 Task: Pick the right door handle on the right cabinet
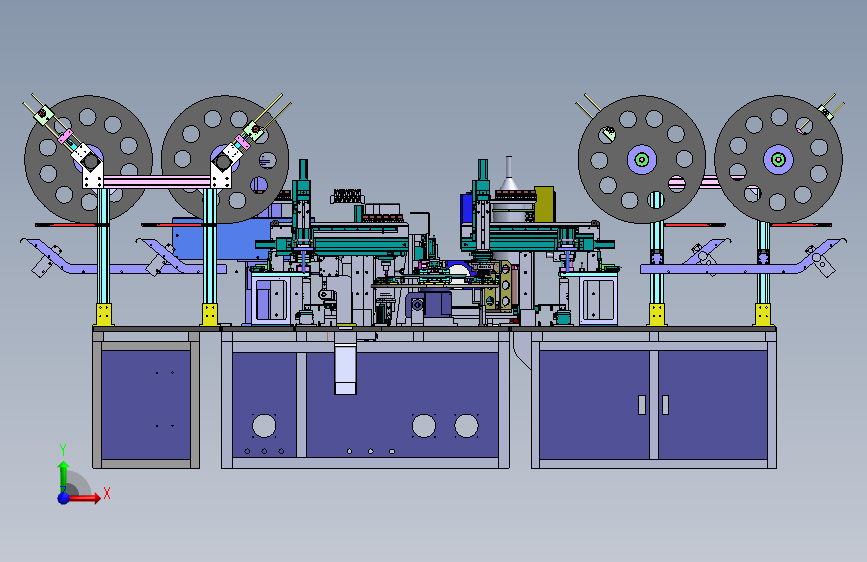pyautogui.click(x=665, y=404)
